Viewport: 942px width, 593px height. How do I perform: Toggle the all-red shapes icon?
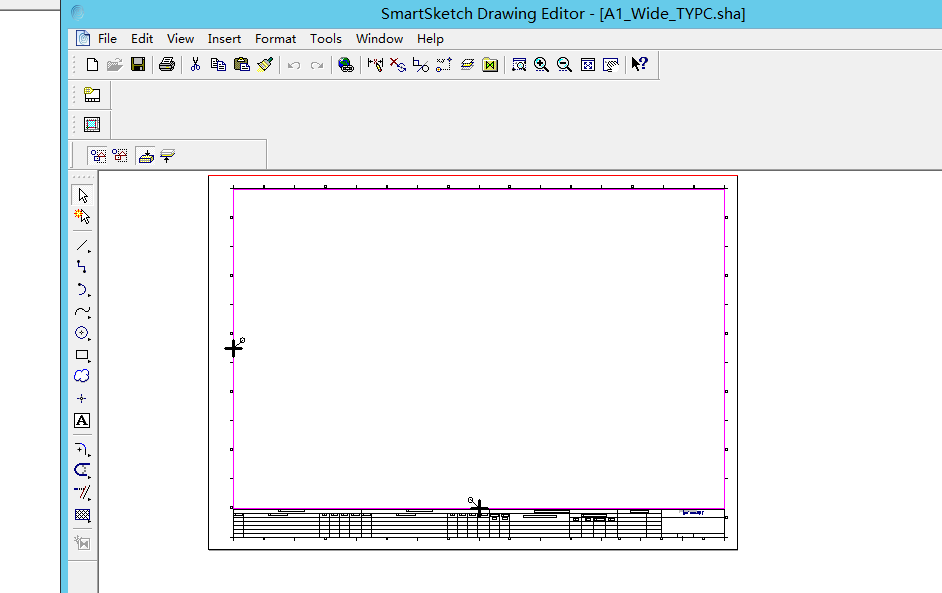(x=120, y=156)
